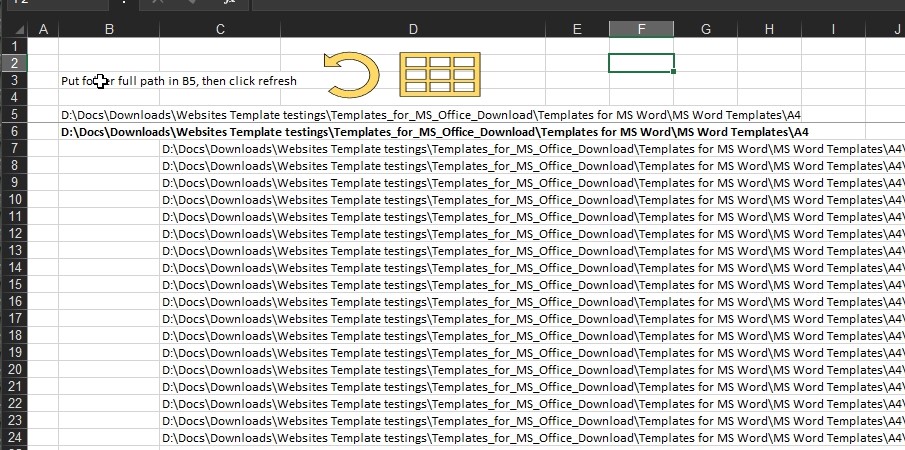The width and height of the screenshot is (905, 450).
Task: Click the Select All corner triangle
Action: coord(14,30)
